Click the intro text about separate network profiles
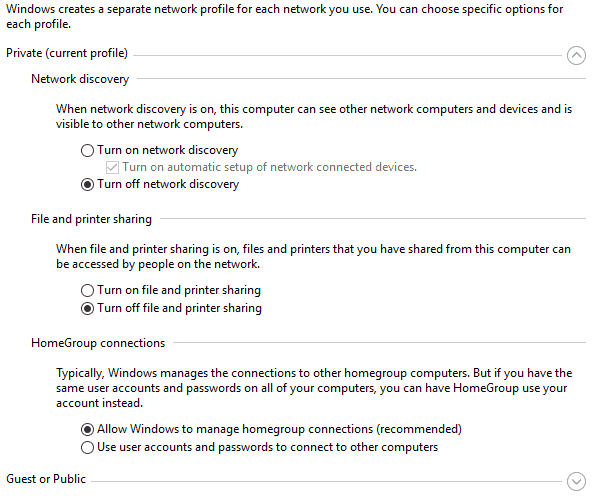Viewport: 597px width, 496px height. pos(285,16)
